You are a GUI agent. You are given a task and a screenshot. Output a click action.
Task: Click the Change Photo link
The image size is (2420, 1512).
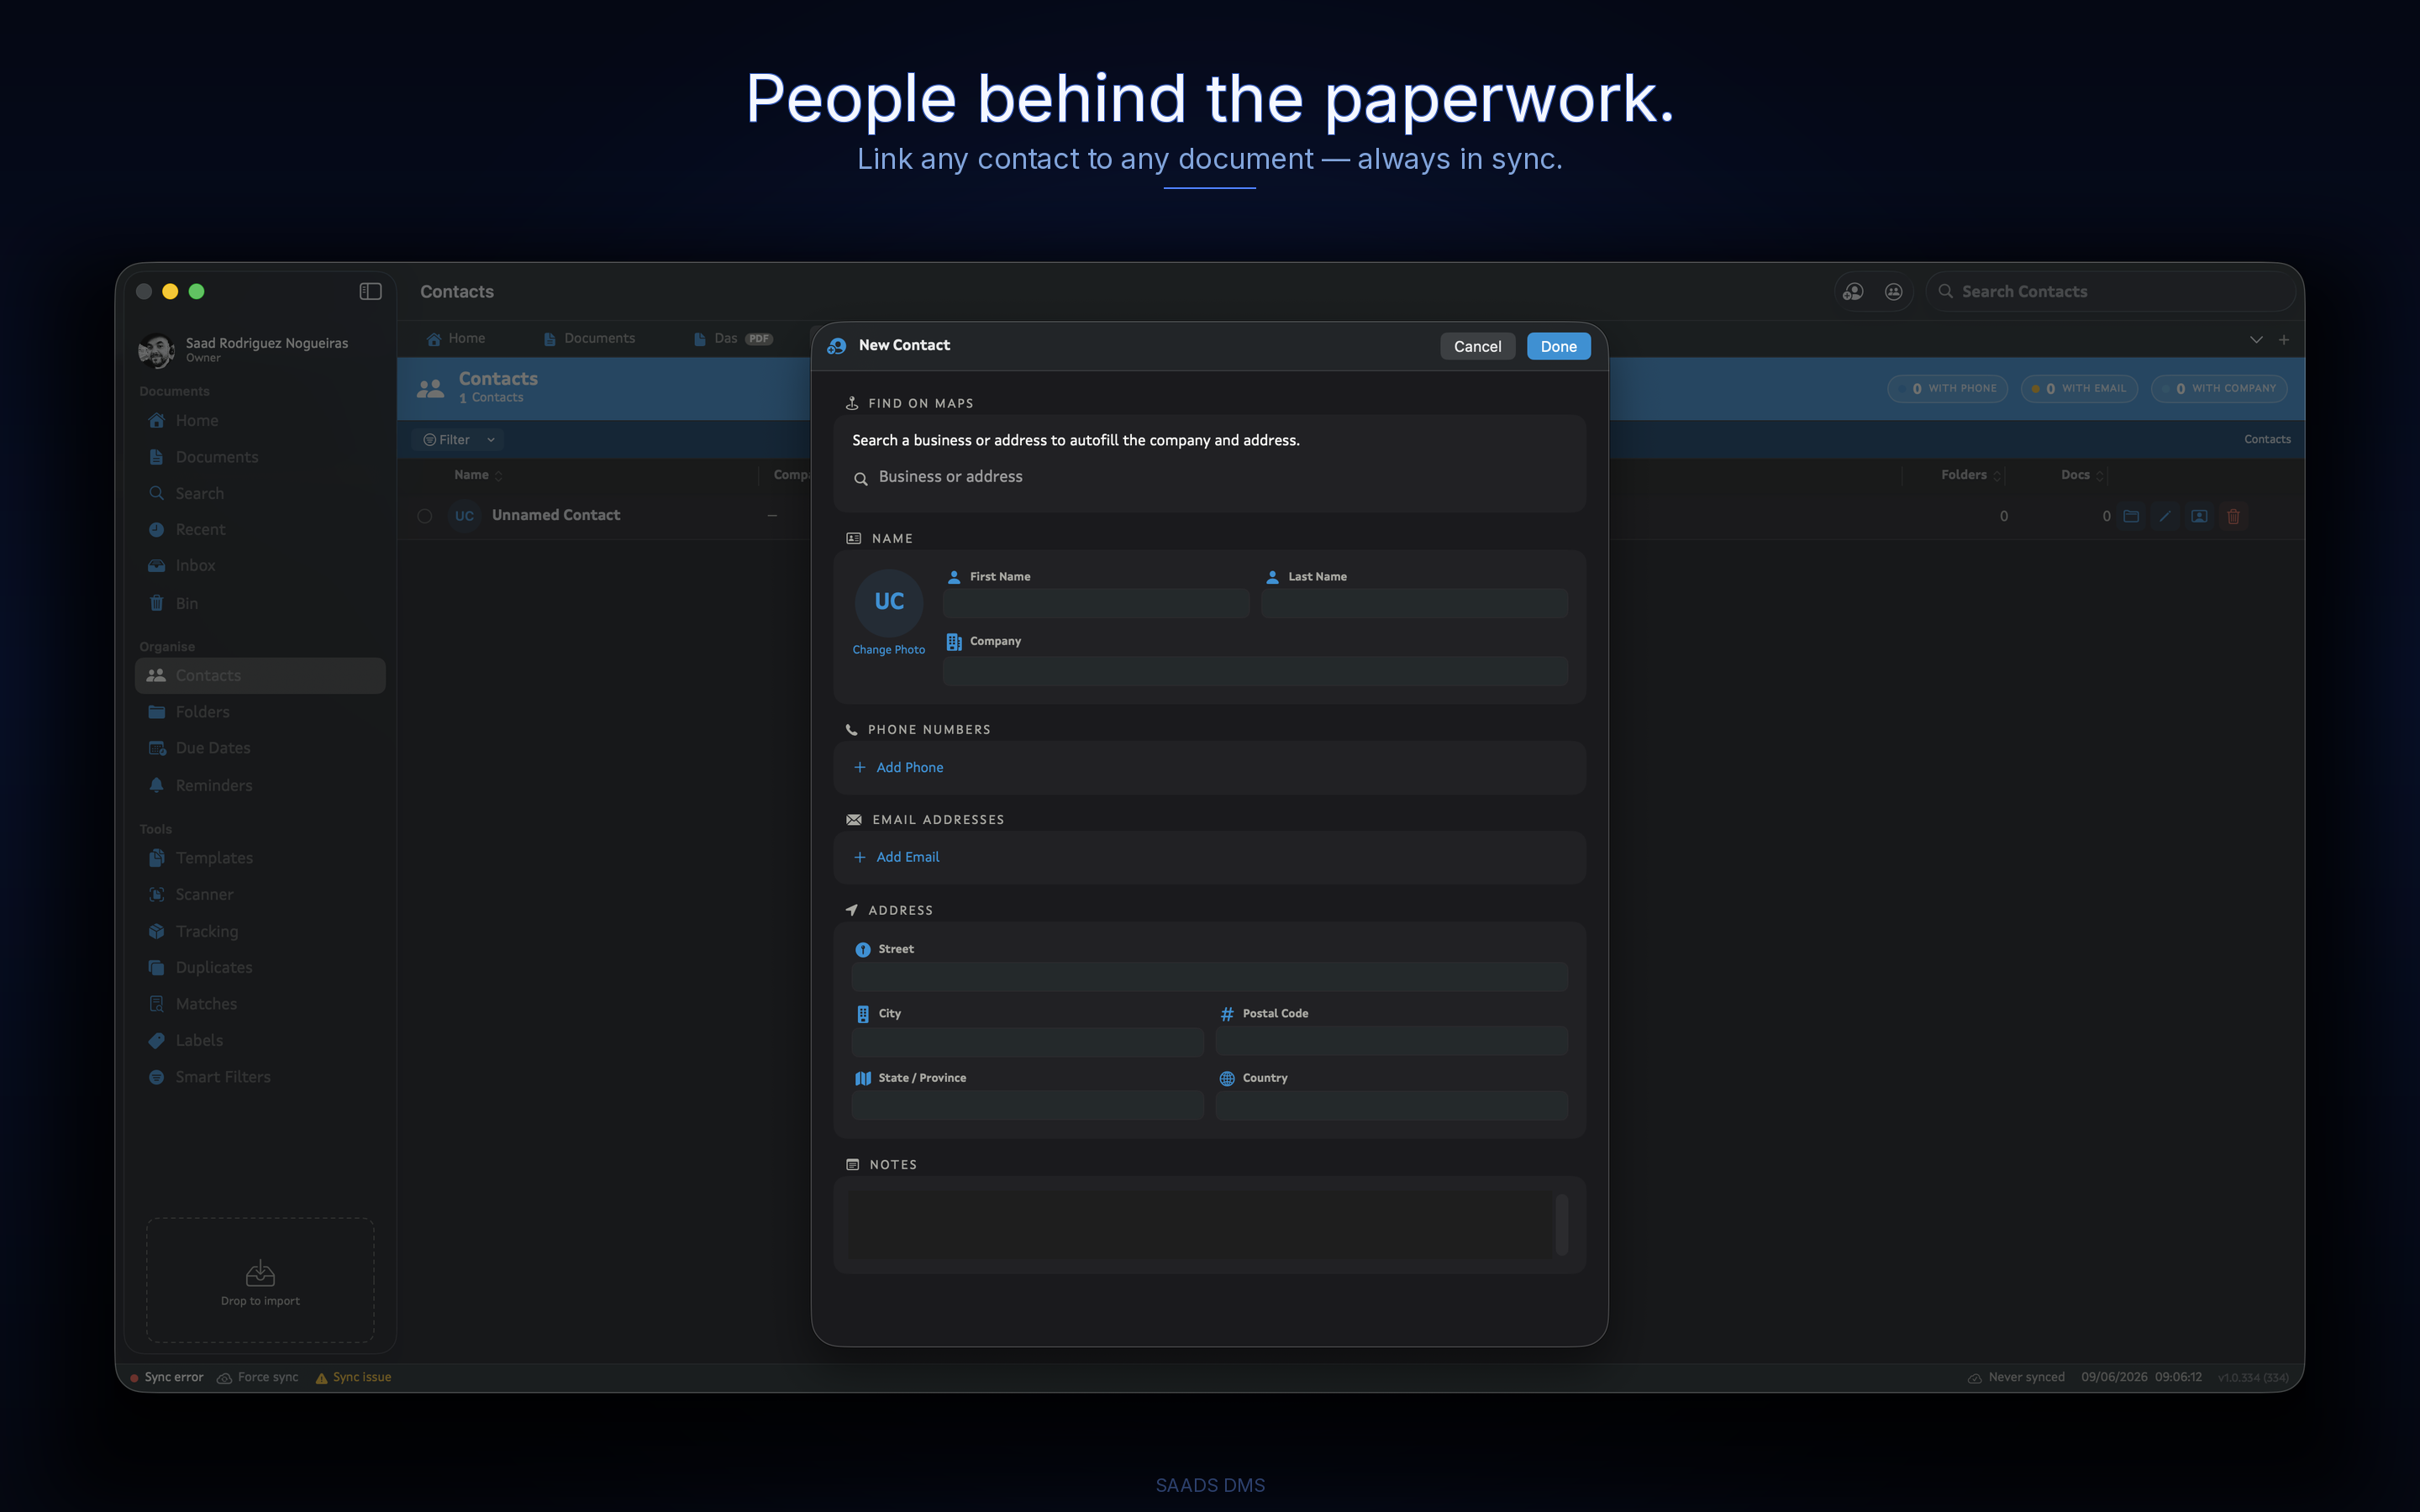(x=888, y=650)
